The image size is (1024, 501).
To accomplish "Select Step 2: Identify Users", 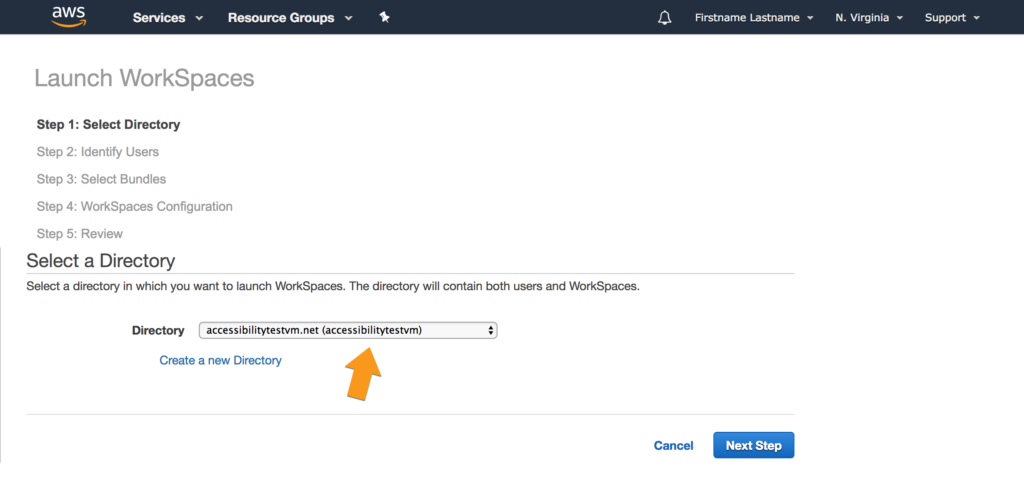I will [98, 152].
